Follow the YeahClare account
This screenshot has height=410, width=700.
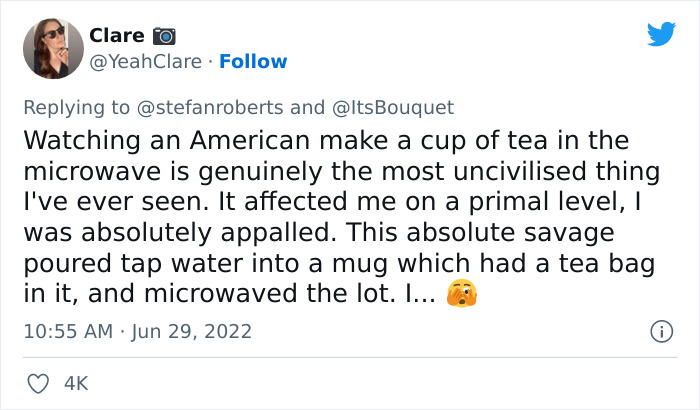[x=253, y=62]
